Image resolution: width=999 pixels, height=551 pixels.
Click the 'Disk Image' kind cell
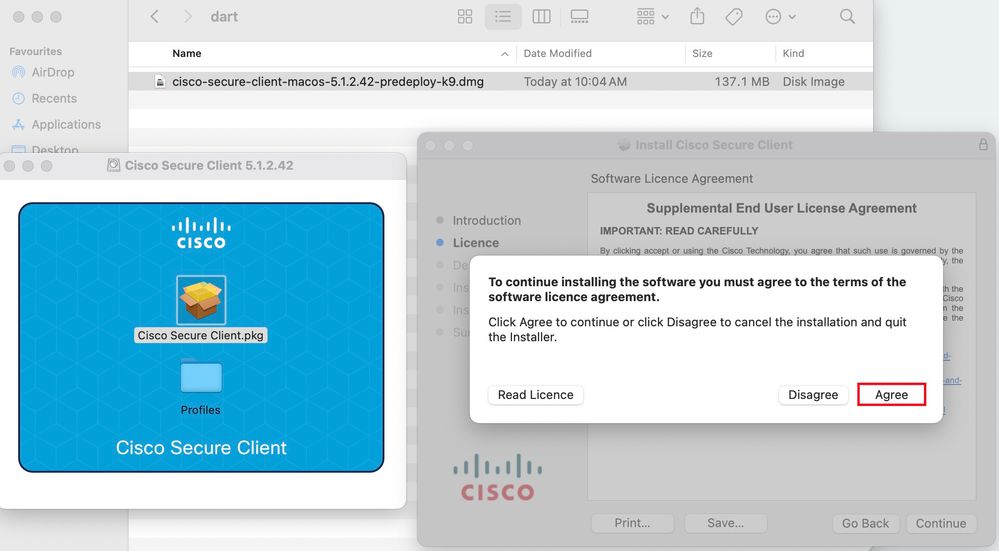pyautogui.click(x=813, y=82)
